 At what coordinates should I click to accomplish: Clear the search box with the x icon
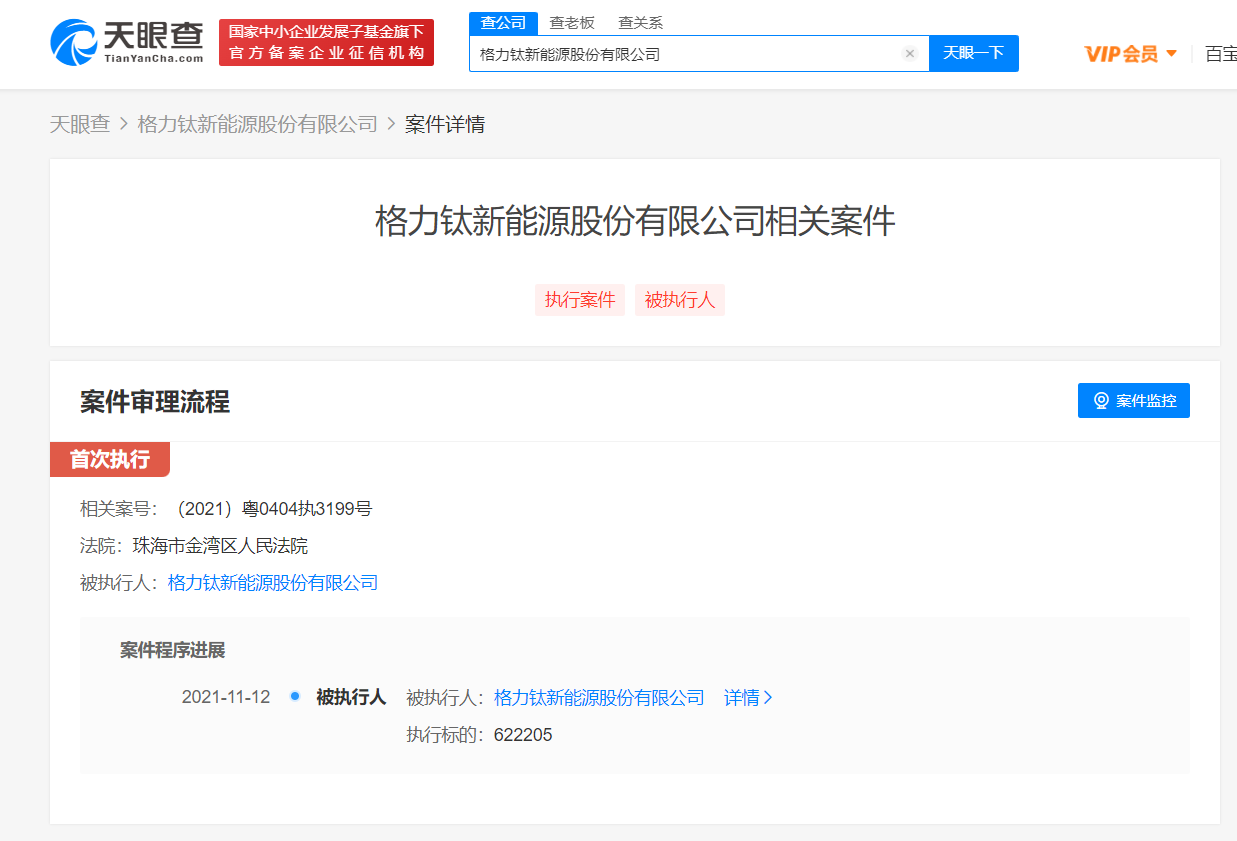click(909, 54)
